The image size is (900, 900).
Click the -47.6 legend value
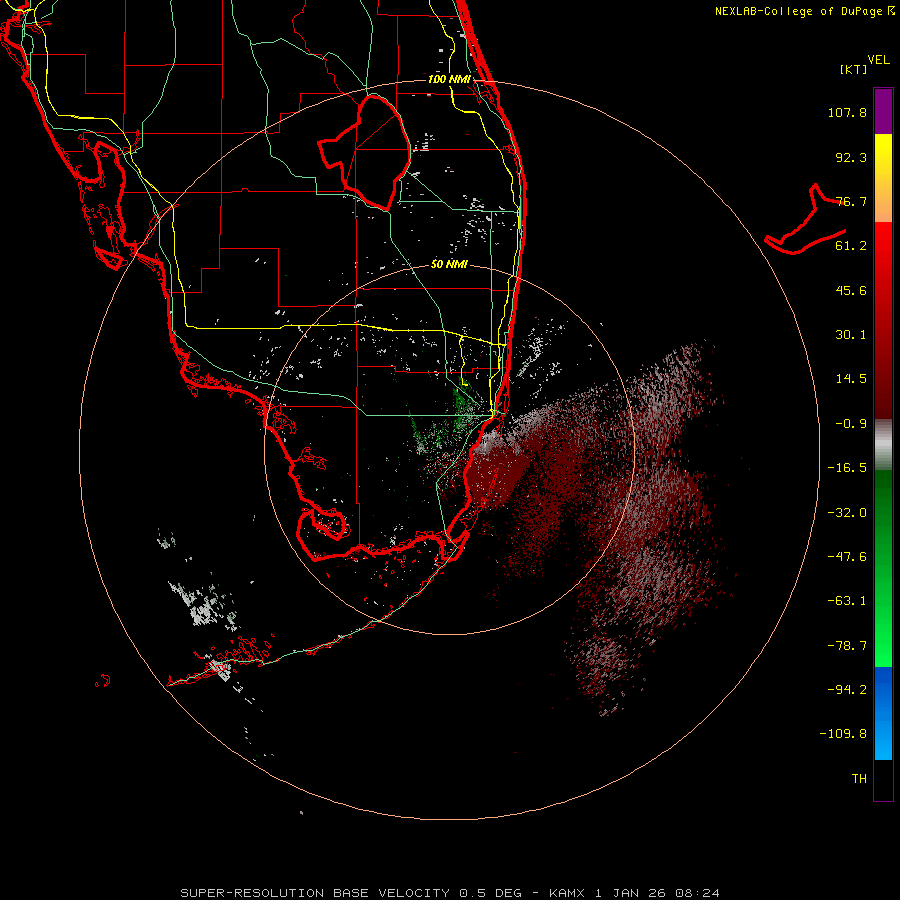click(847, 557)
